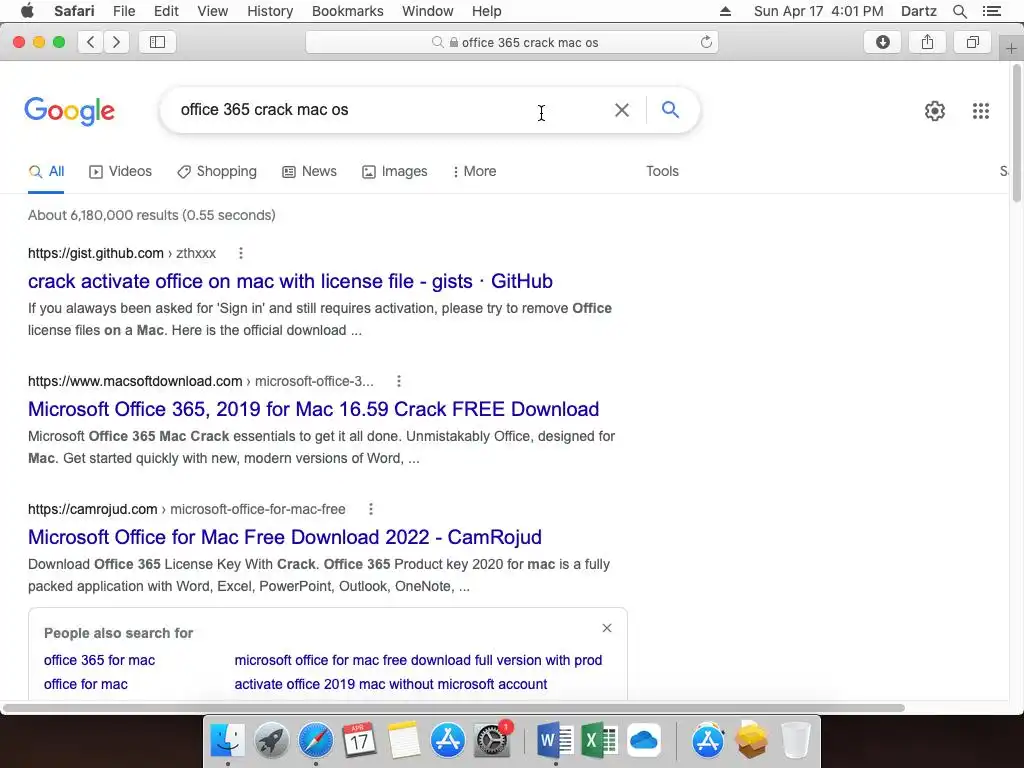Search suggestion 'office 365 for mac'

pyautogui.click(x=99, y=660)
